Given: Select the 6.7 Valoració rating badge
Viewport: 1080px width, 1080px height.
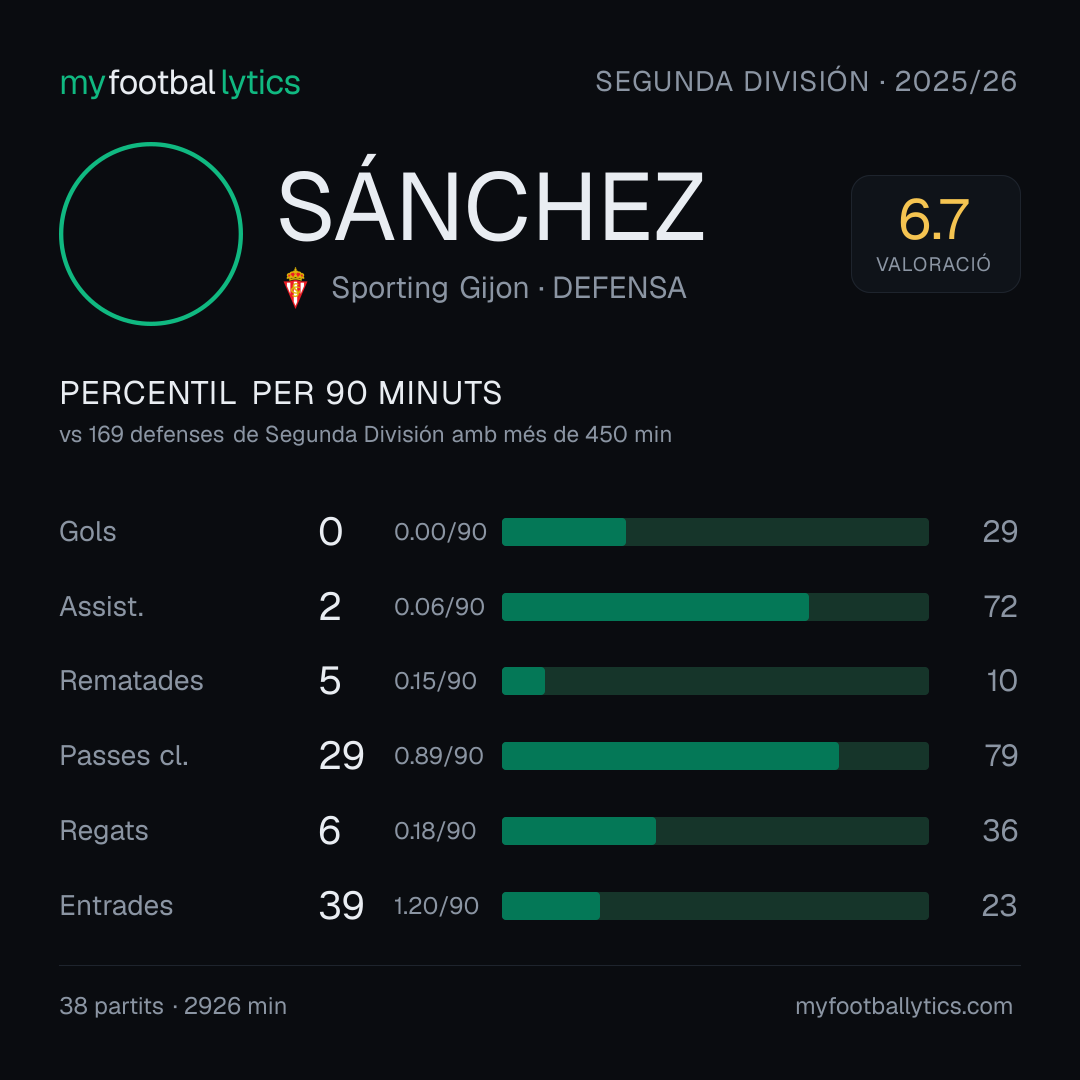Looking at the screenshot, I should (x=935, y=234).
